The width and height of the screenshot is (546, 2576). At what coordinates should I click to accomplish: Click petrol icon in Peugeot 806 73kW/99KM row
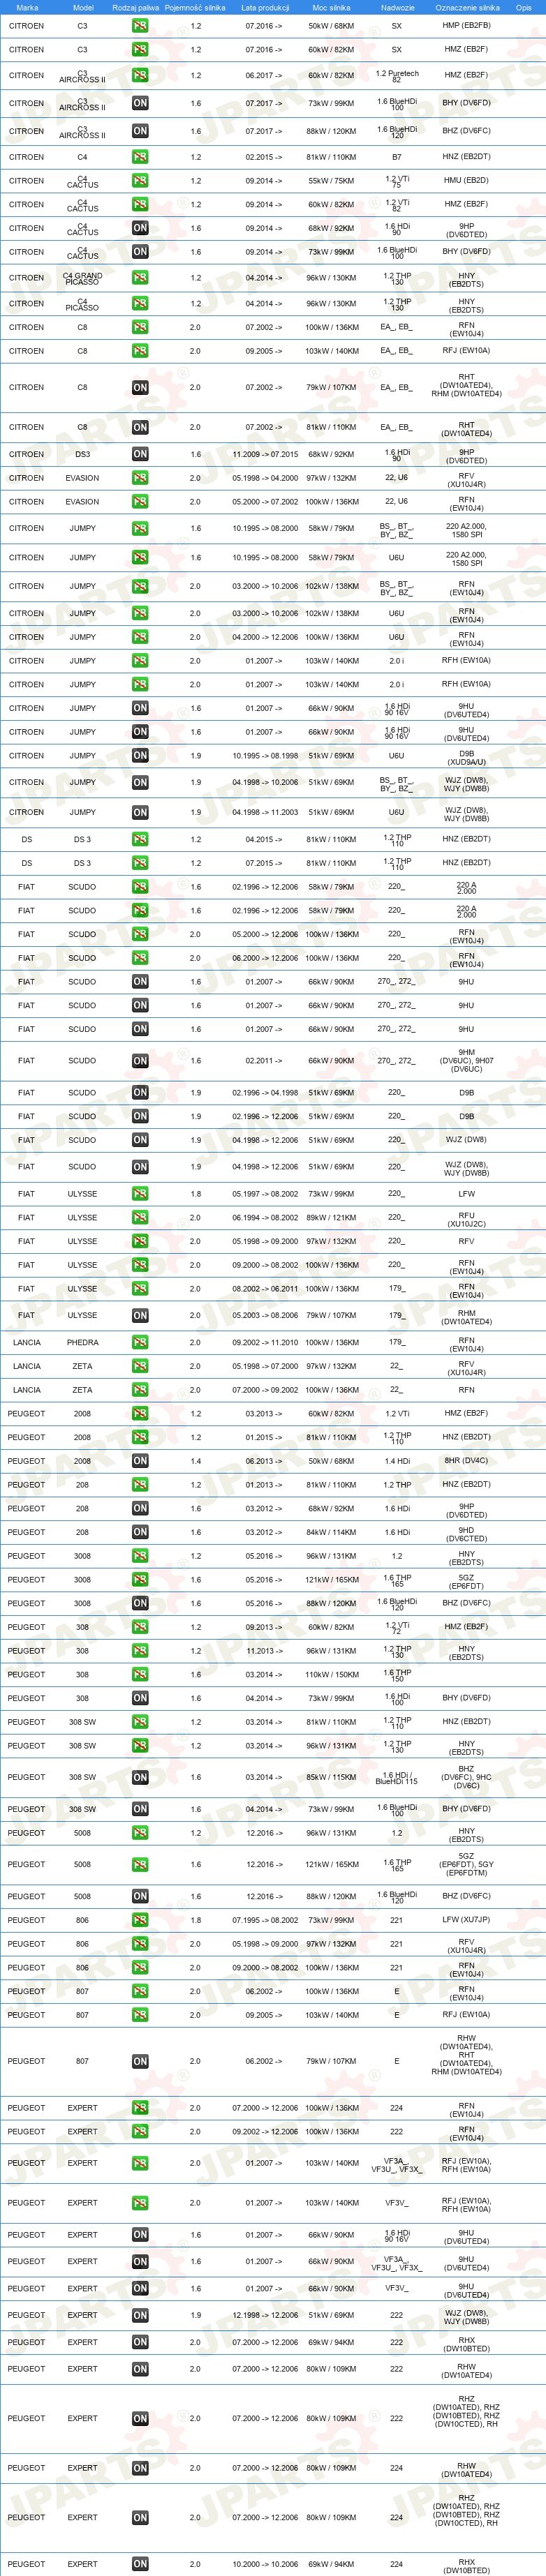tap(140, 1920)
